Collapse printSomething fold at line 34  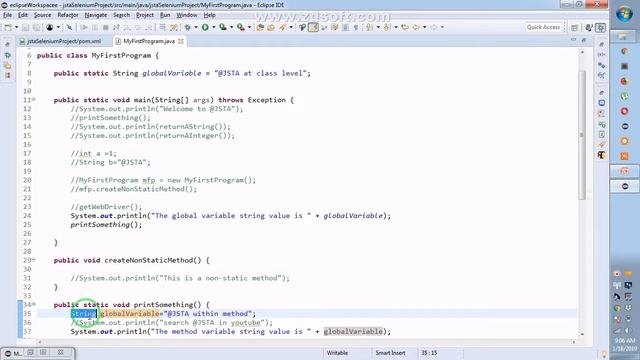point(34,304)
